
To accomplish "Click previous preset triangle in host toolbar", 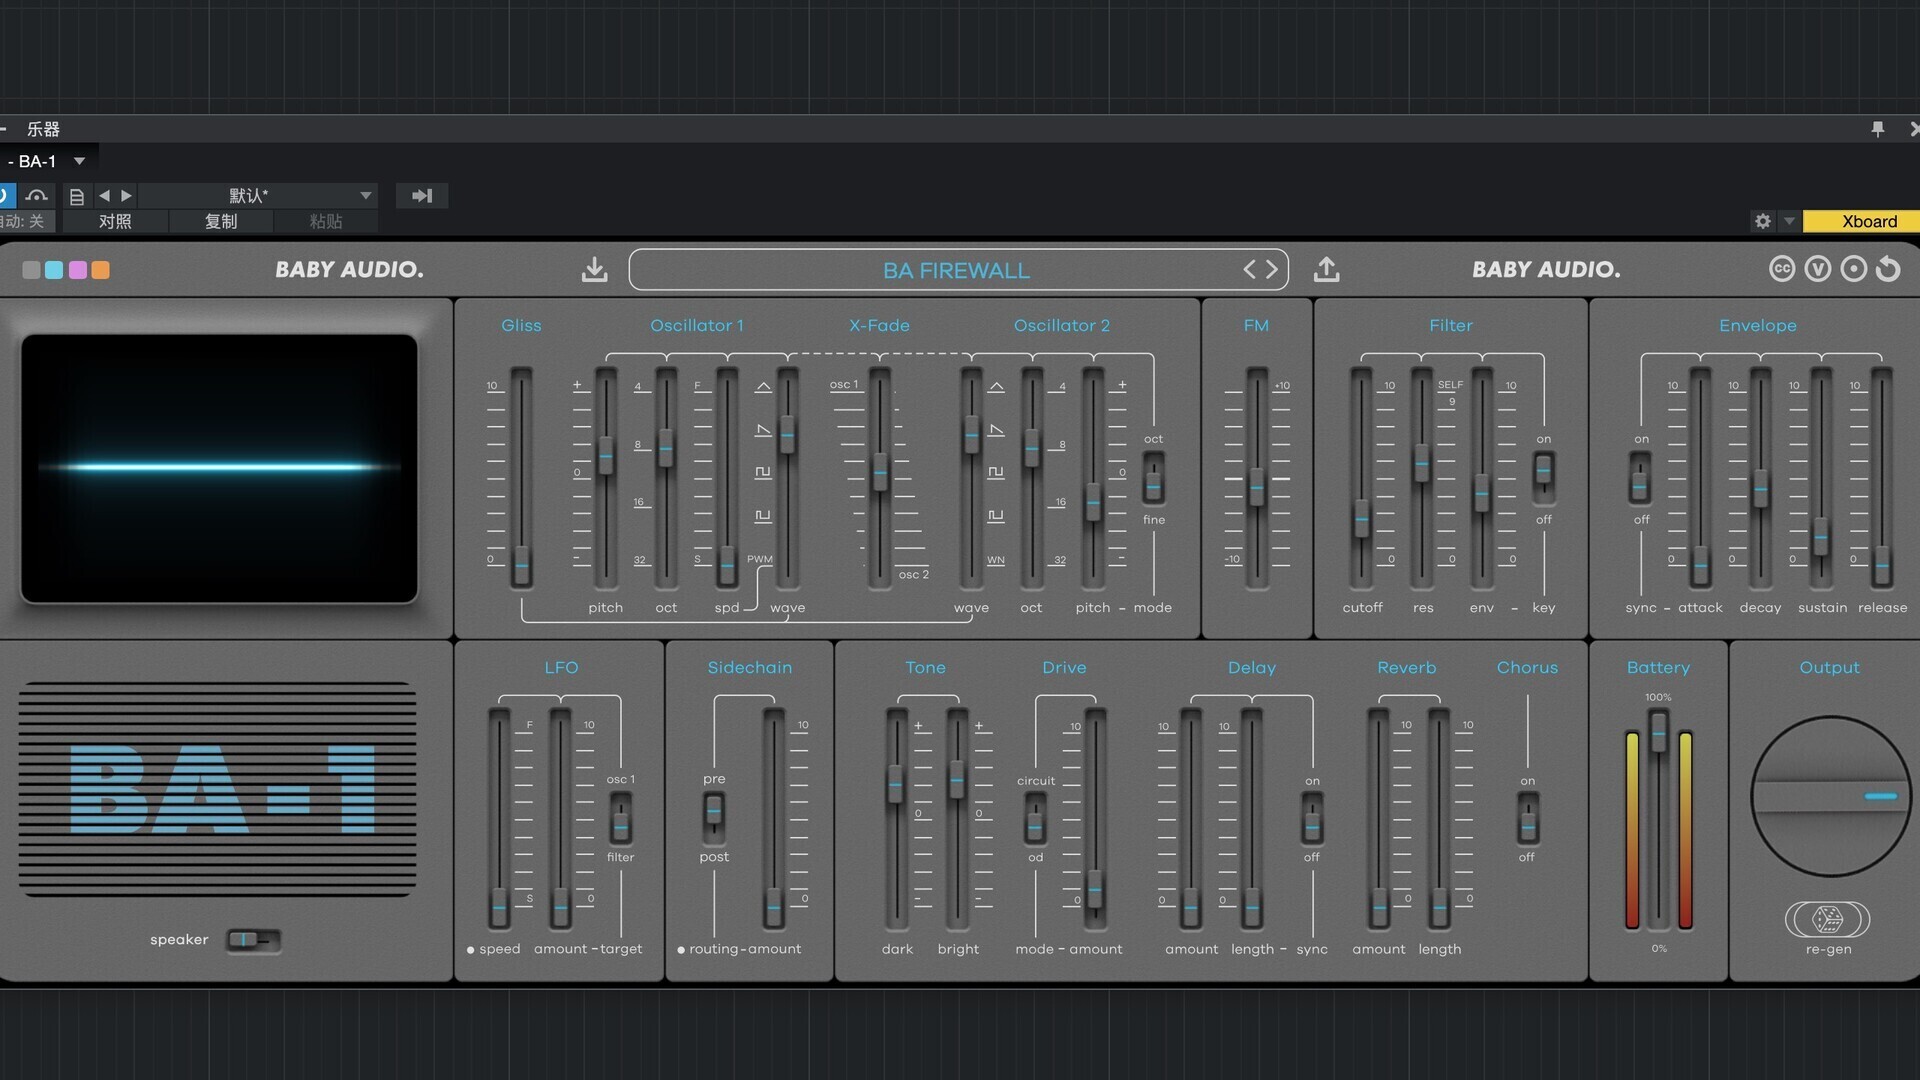I will tap(104, 196).
